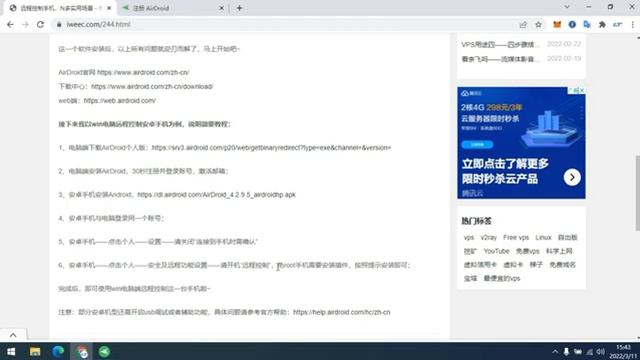Image resolution: width=640 pixels, height=360 pixels.
Task: Open the help.airdroid.com/hc/zh-cn link
Action: (x=342, y=312)
